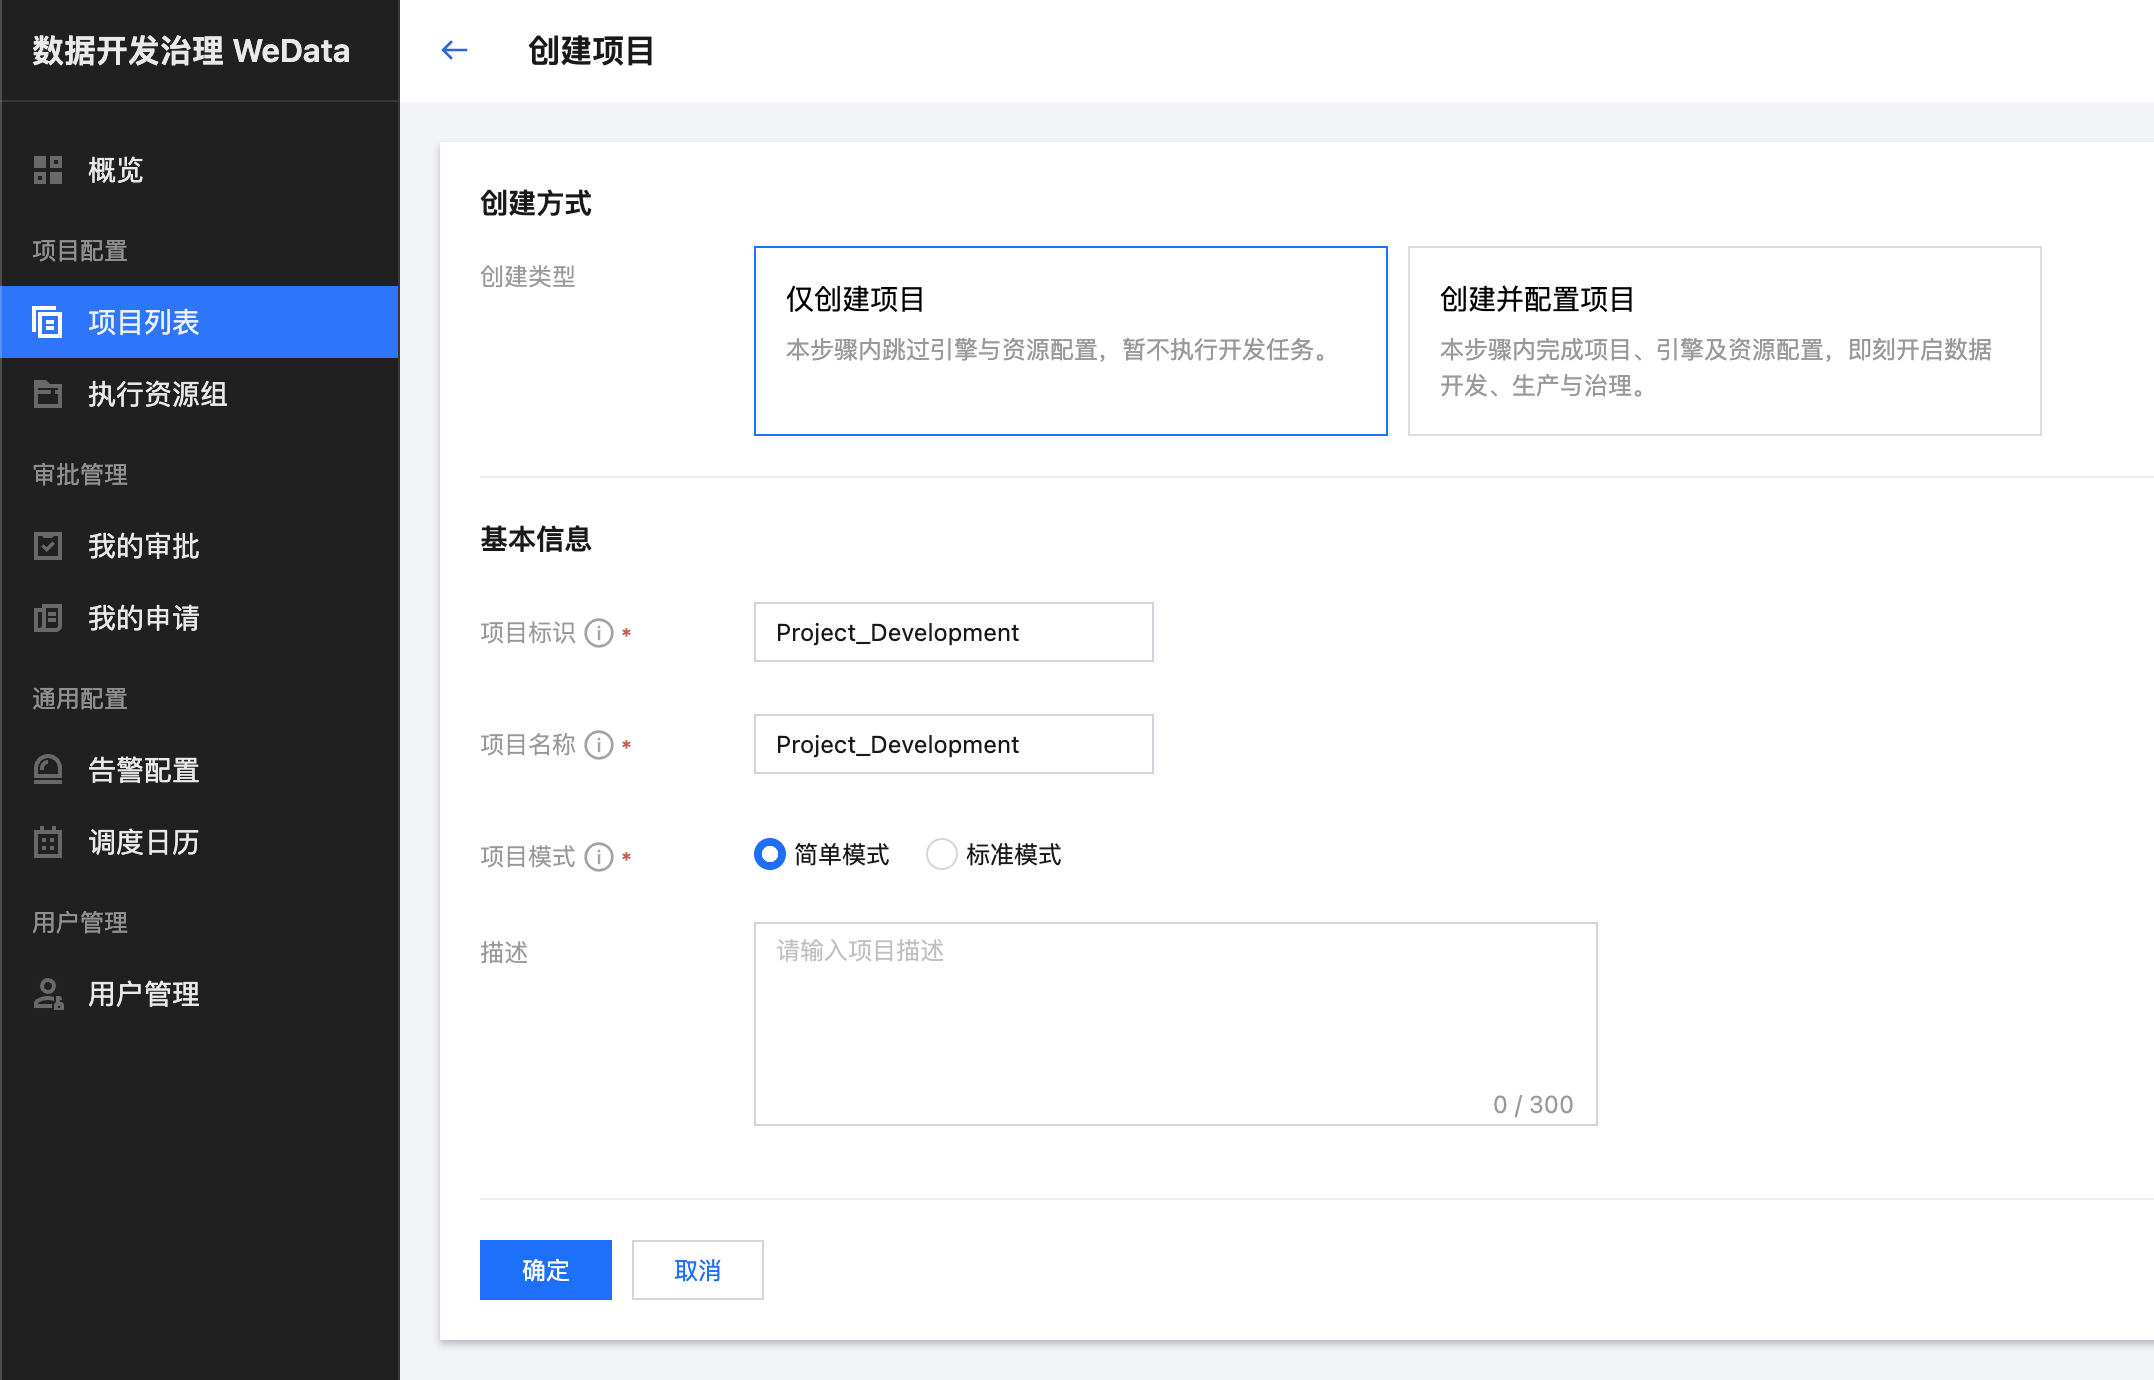Viewport: 2154px width, 1380px height.
Task: Select the 标准模式 radio button
Action: click(x=941, y=854)
